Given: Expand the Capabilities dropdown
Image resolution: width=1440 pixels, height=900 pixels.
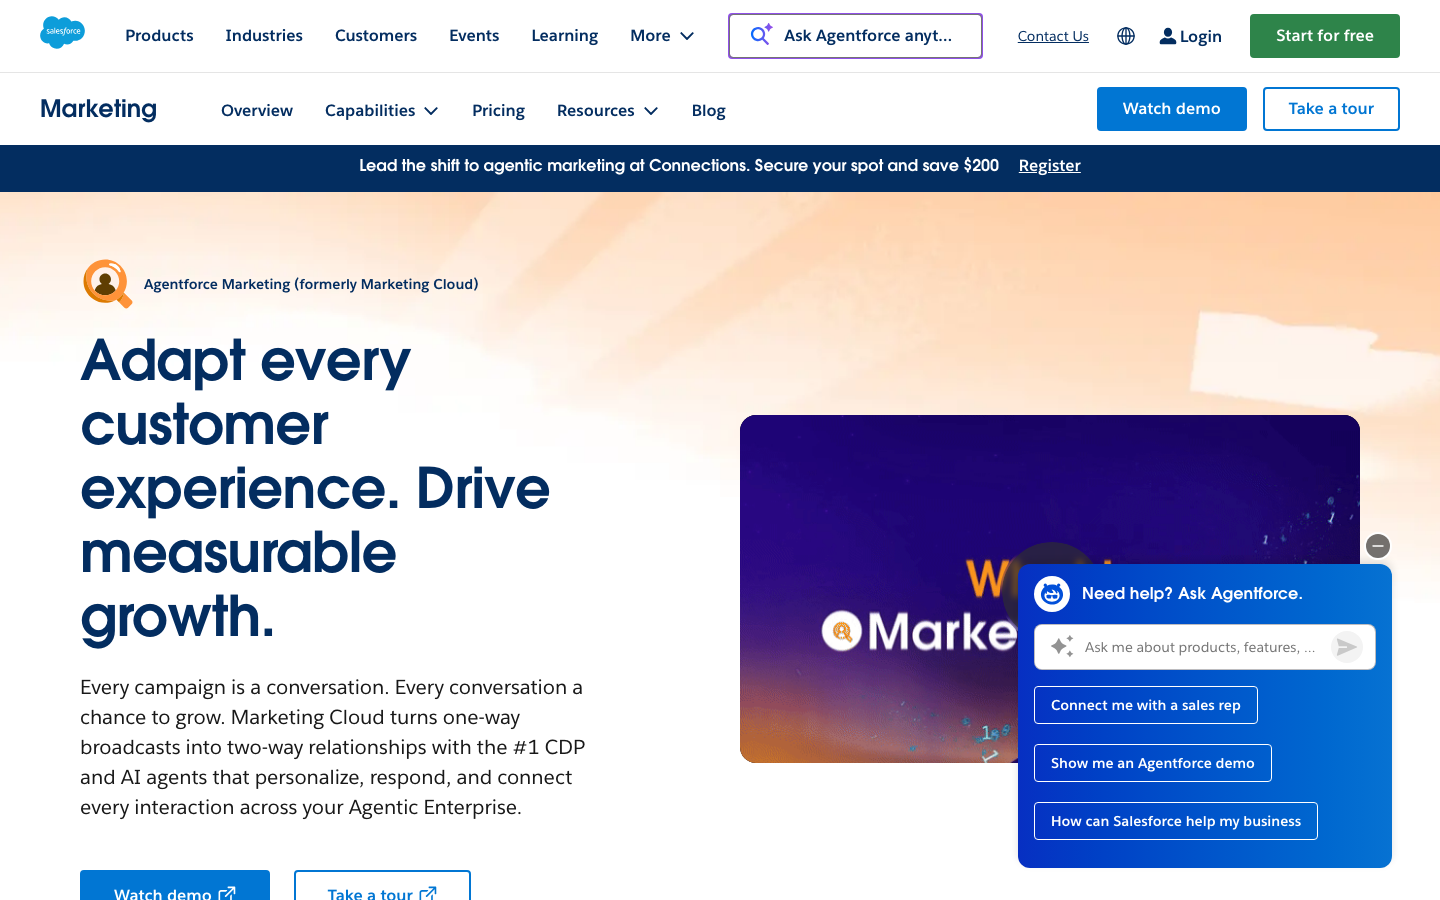Looking at the screenshot, I should pos(382,110).
